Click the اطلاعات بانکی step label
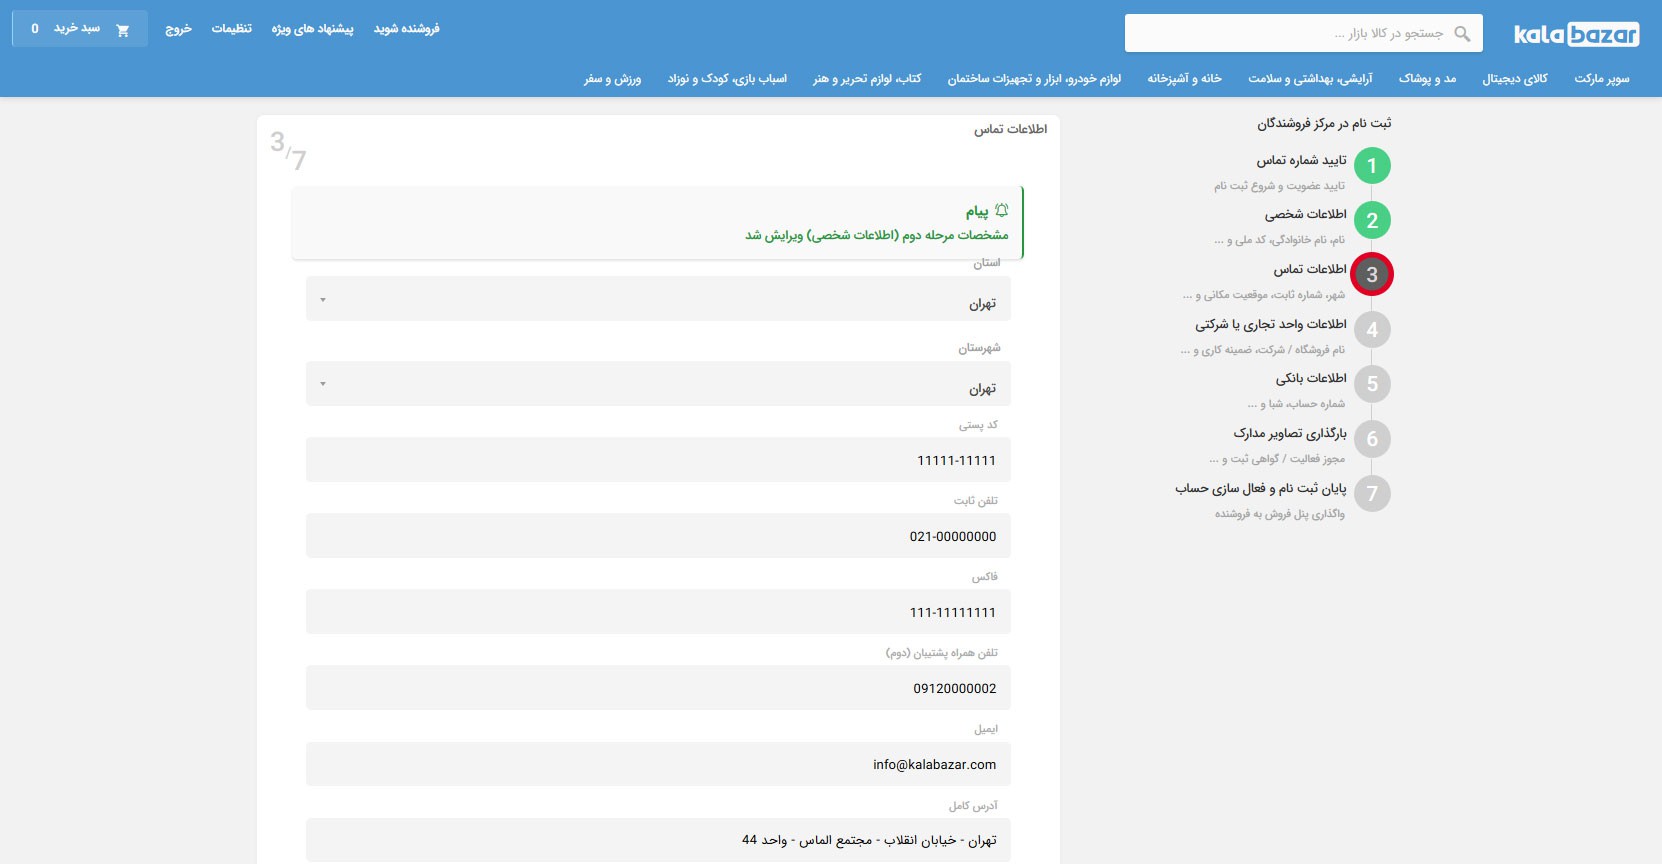 coord(1311,378)
